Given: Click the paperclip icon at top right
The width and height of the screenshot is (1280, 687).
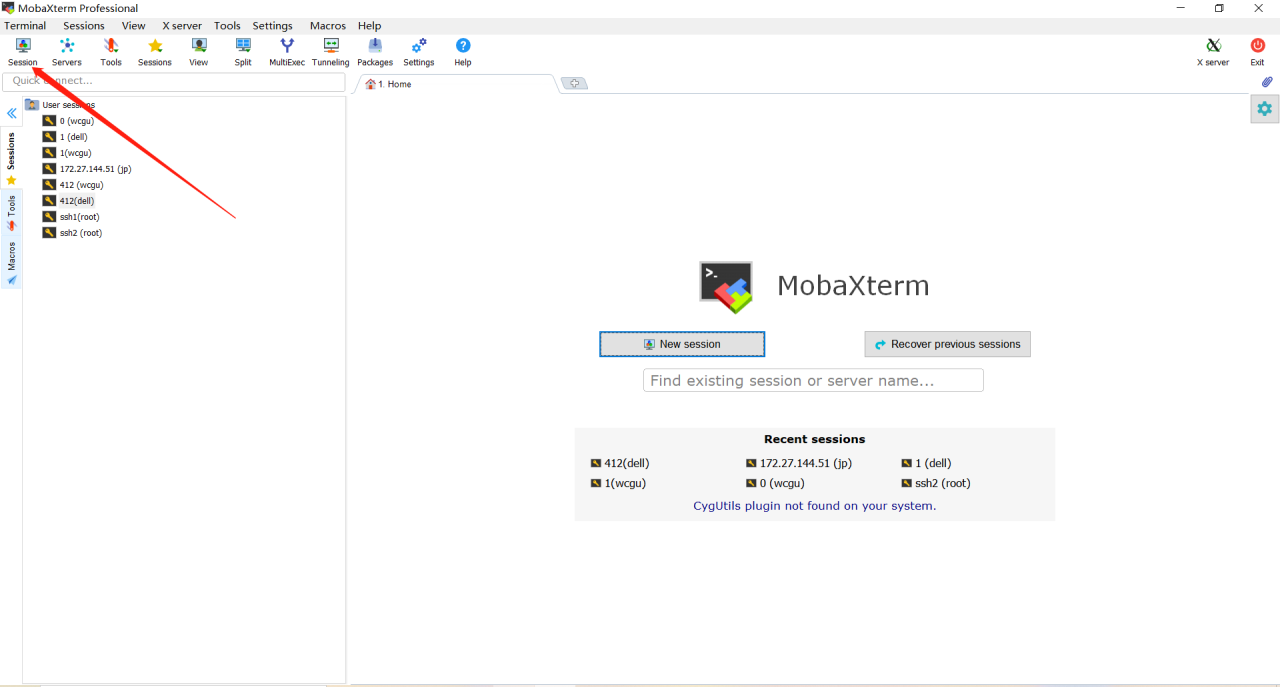Looking at the screenshot, I should coord(1266,82).
